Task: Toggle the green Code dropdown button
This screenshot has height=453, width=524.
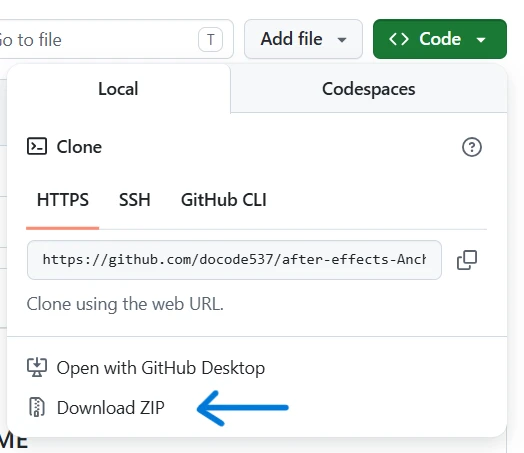Action: (440, 39)
